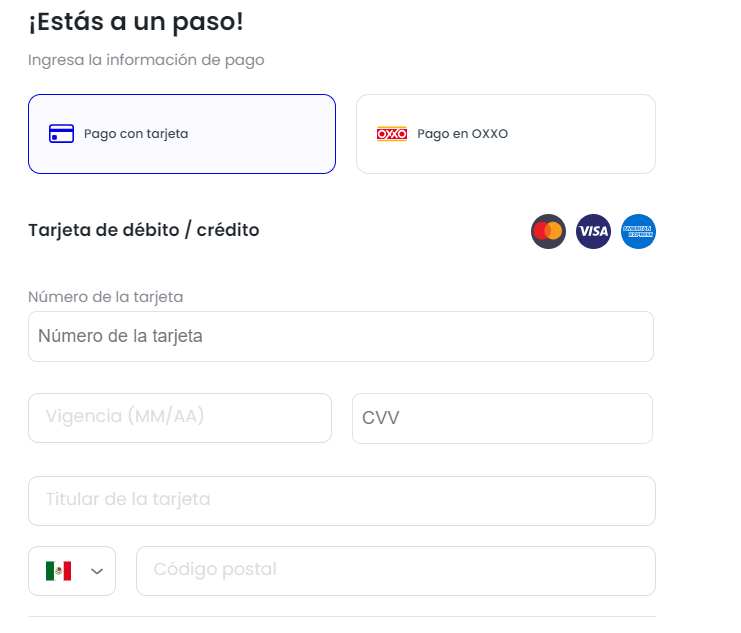741x633 pixels.
Task: Click the Vigencia (MM/AA) field
Action: click(180, 418)
